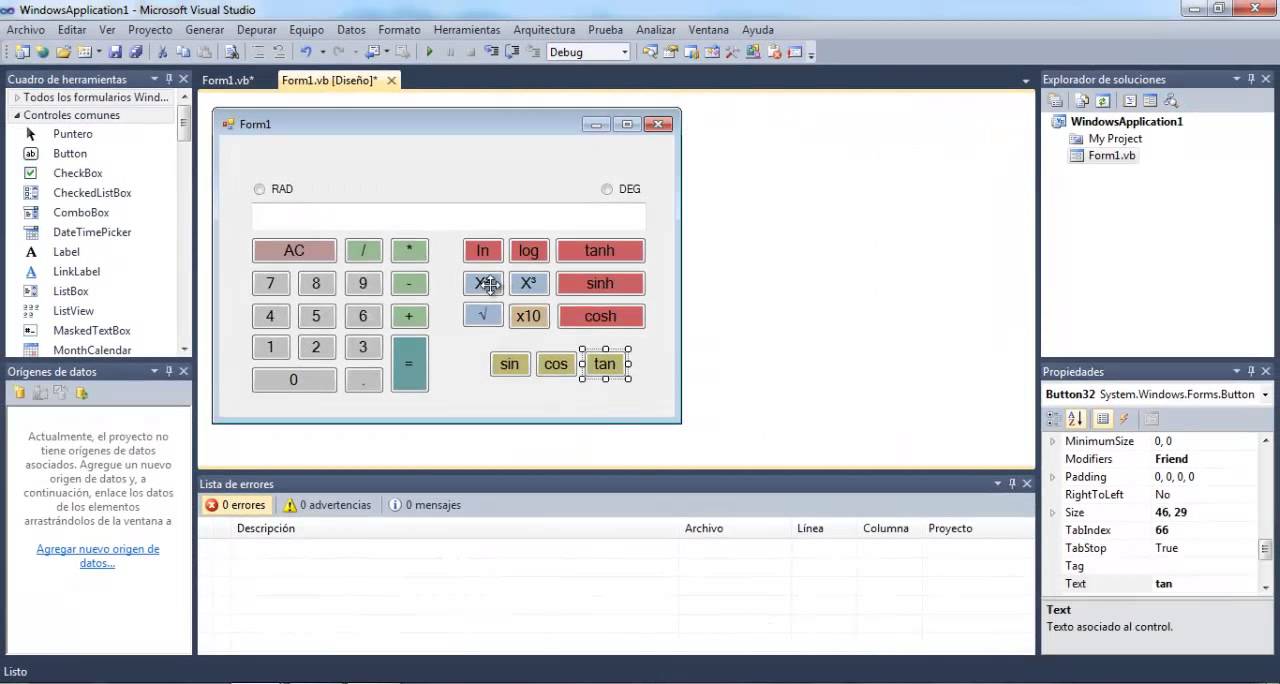1280x684 pixels.
Task: Open the Debug configuration dropdown
Action: (x=624, y=52)
